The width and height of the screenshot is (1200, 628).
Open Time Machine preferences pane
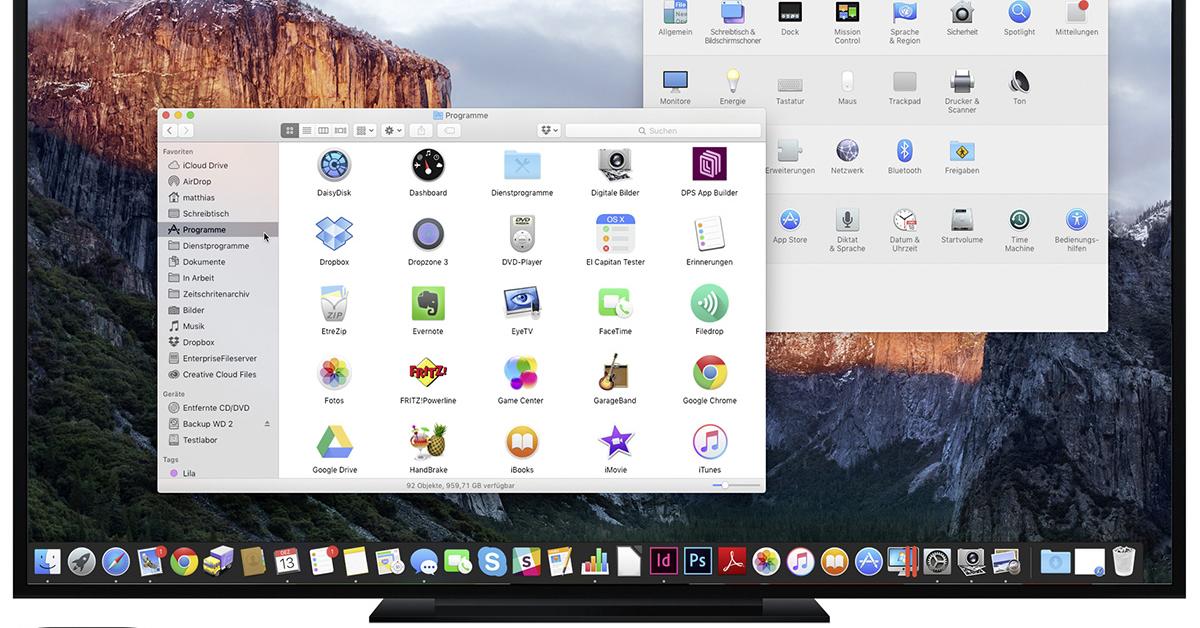click(1019, 220)
